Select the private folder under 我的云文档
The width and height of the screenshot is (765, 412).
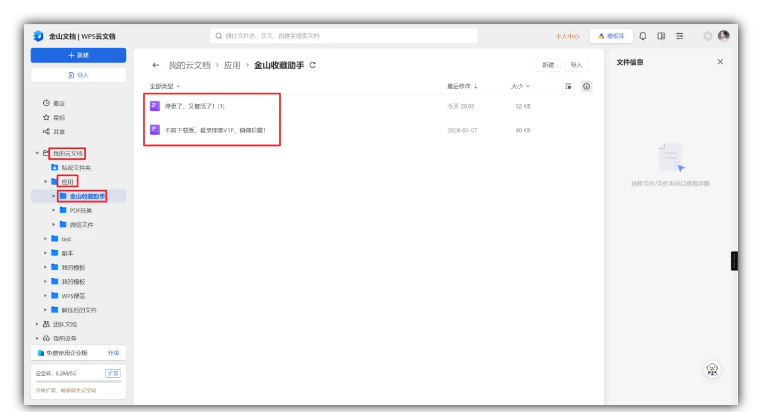point(76,167)
